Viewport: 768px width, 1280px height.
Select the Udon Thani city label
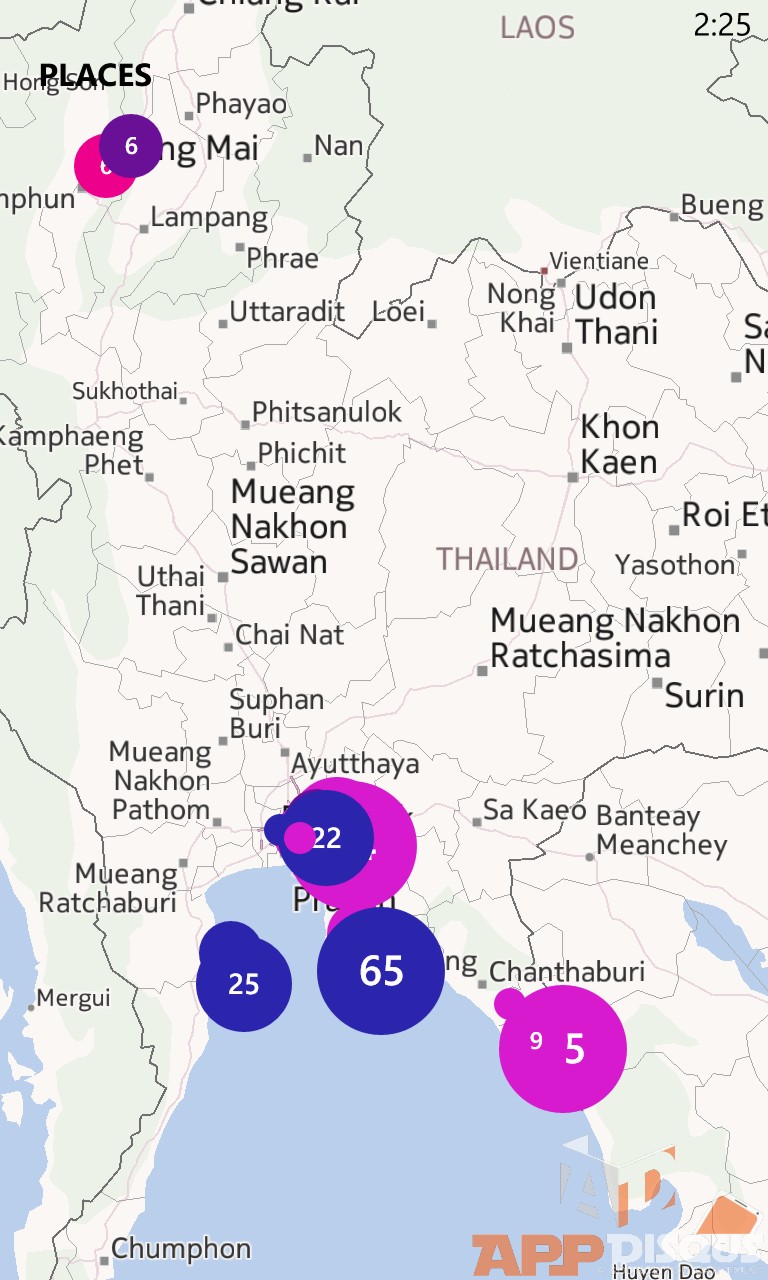point(616,315)
